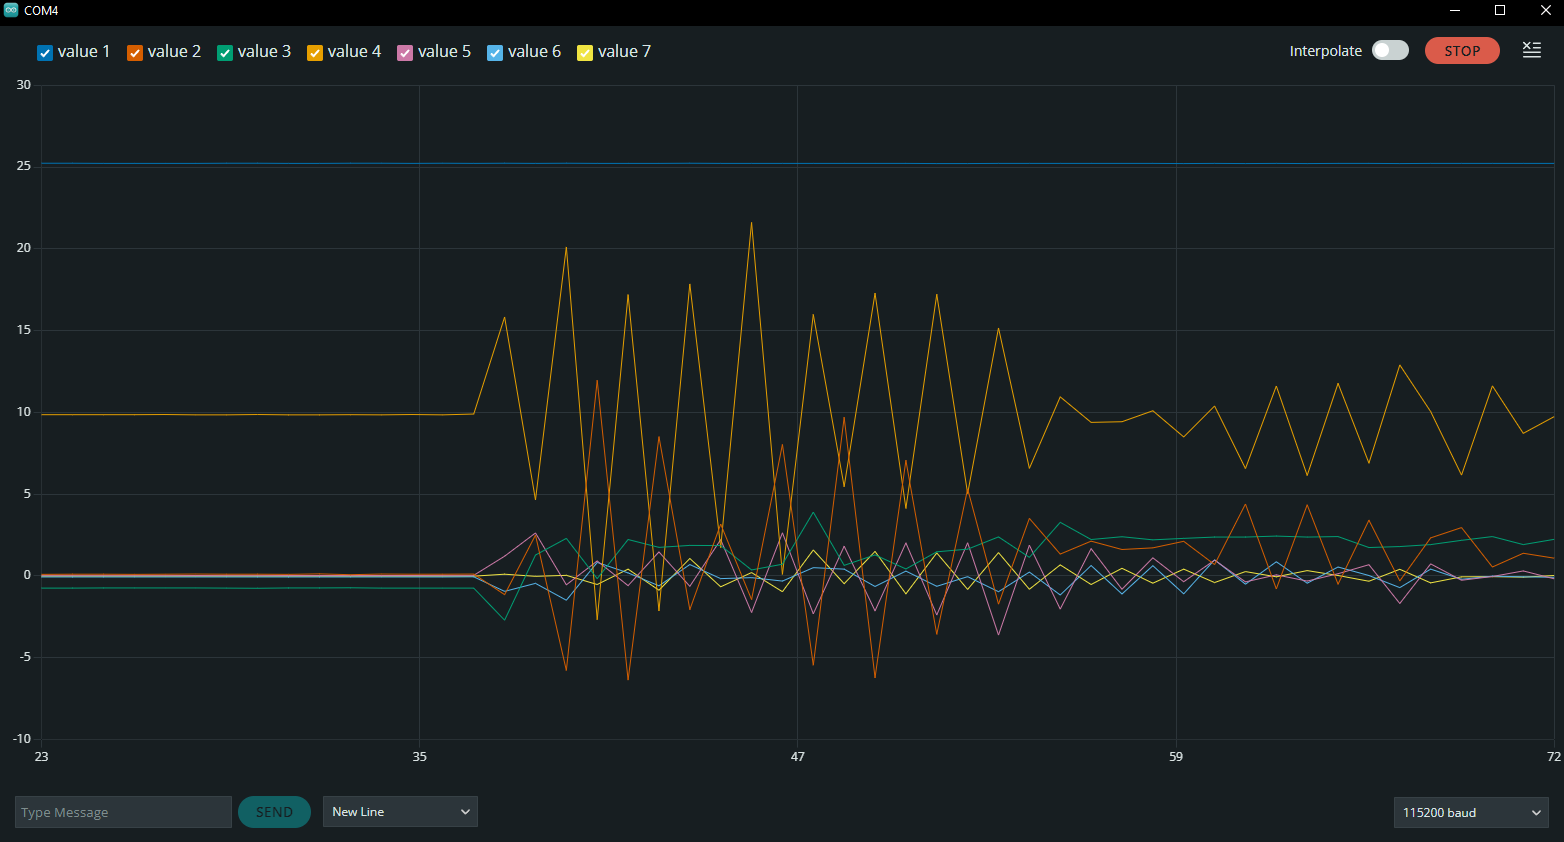This screenshot has height=842, width=1564.
Task: Close the COM4 serial plotter window
Action: point(1545,10)
